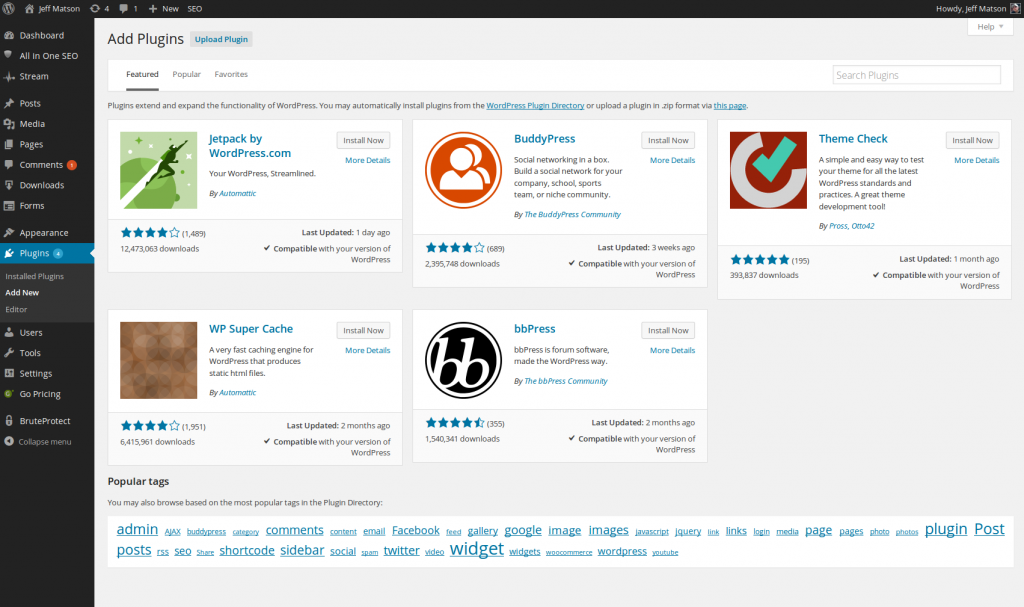Click the user avatar next to Howdy

pyautogui.click(x=1016, y=8)
